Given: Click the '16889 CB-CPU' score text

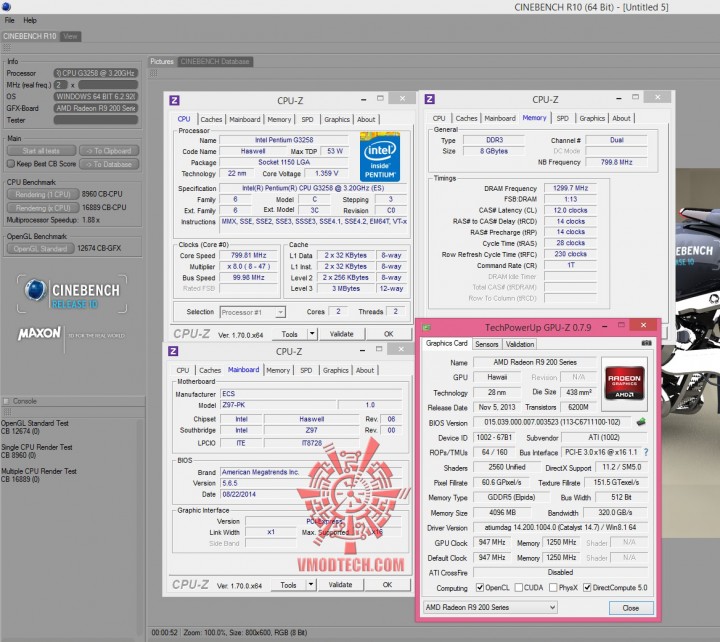Looking at the screenshot, I should coord(104,208).
